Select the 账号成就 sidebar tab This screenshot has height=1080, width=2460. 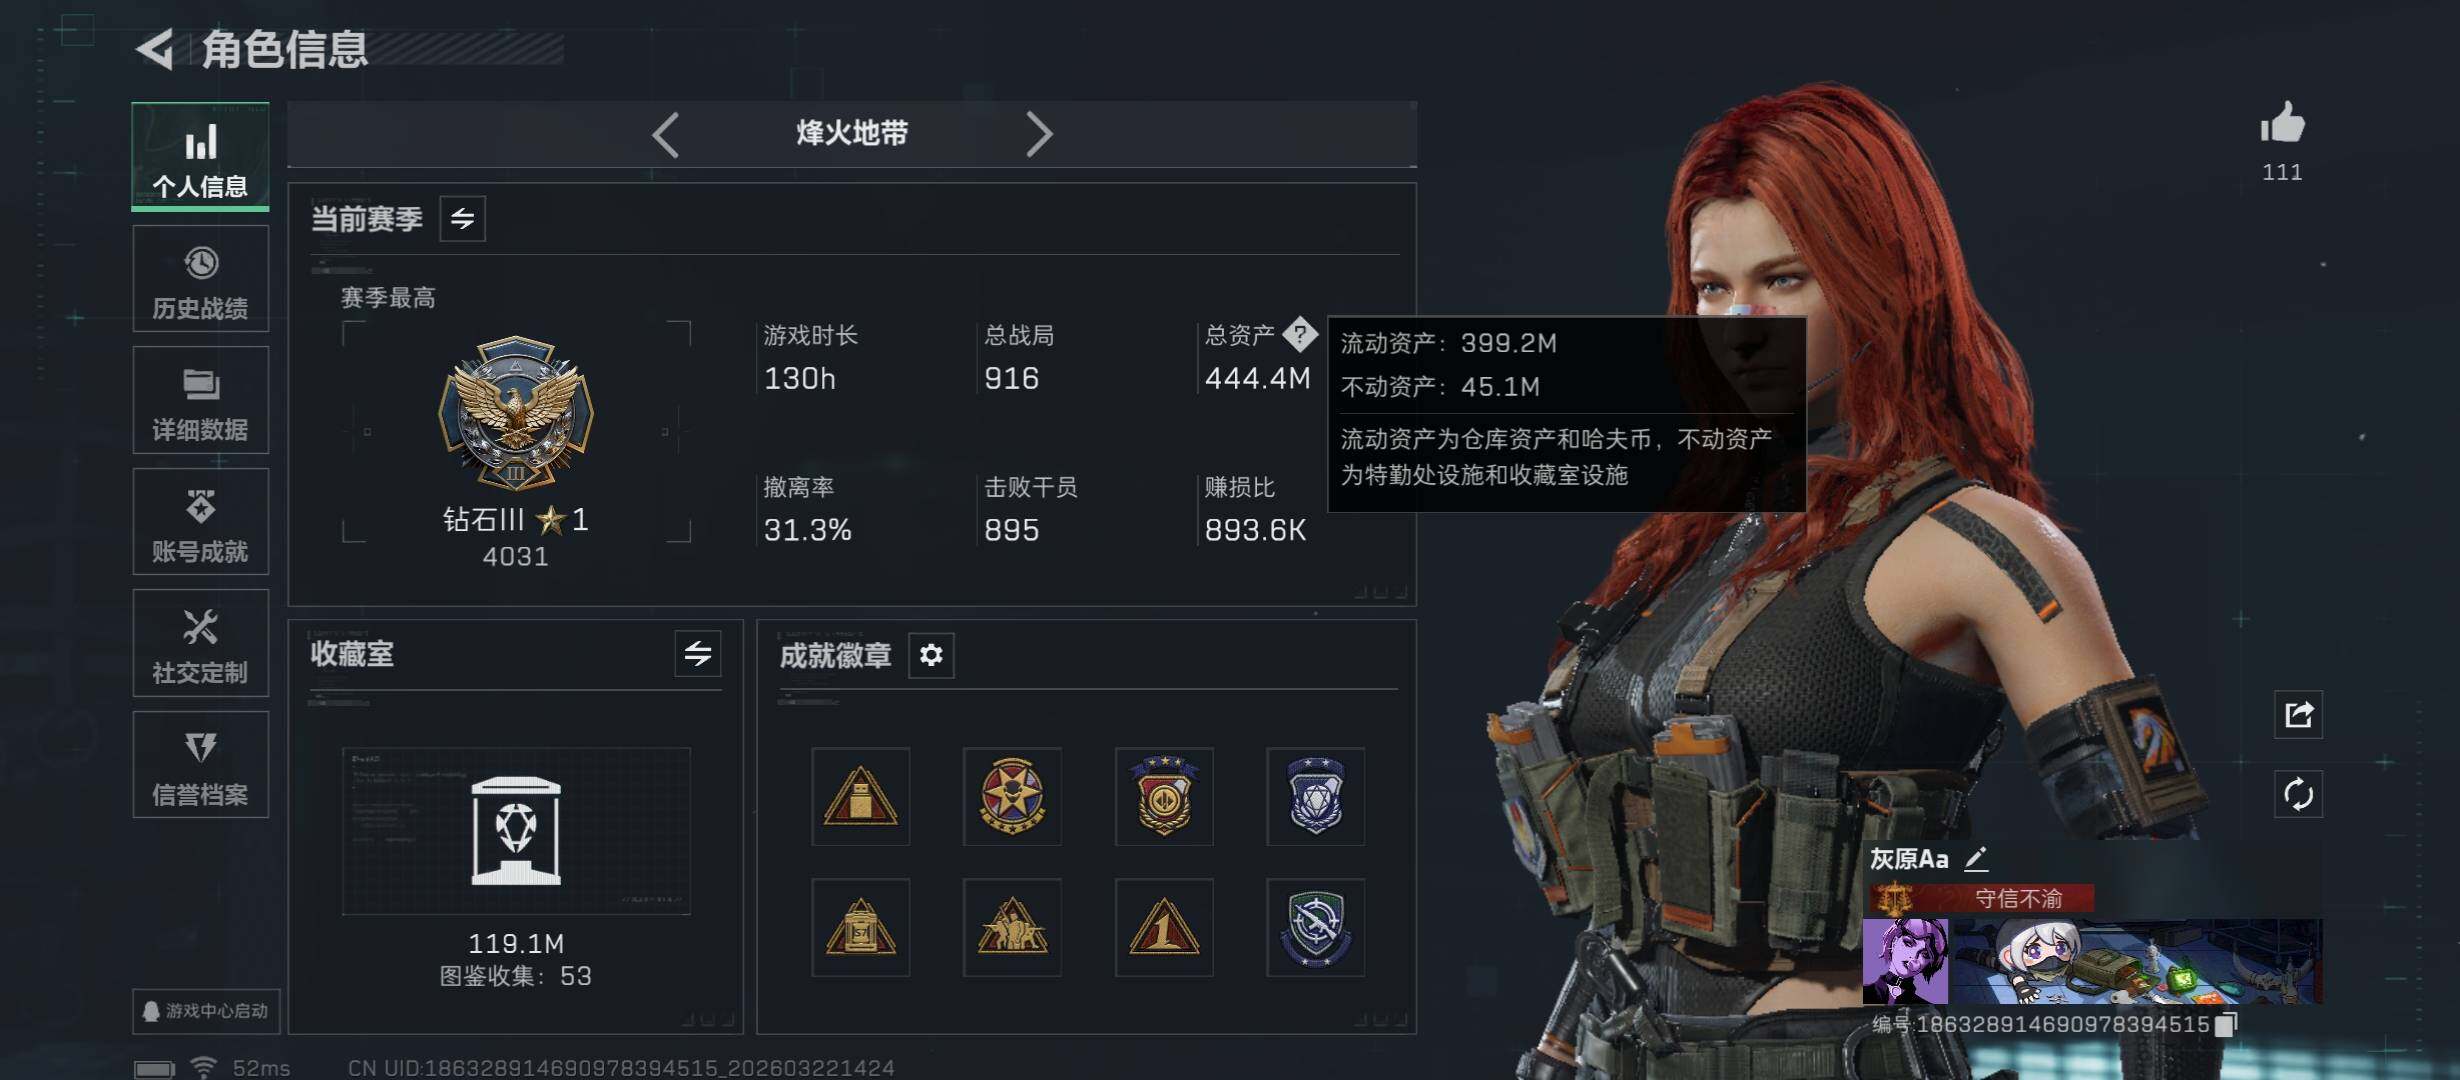click(x=201, y=522)
